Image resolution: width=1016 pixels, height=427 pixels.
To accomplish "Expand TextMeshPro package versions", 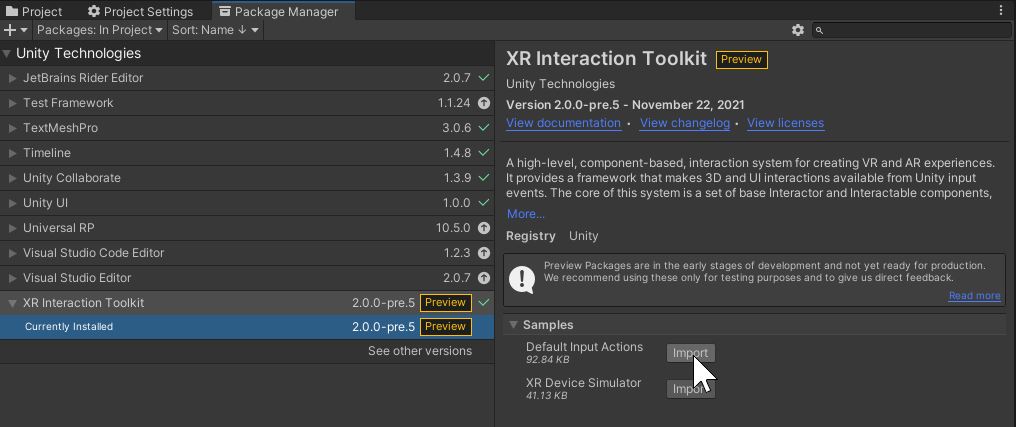I will click(x=12, y=128).
